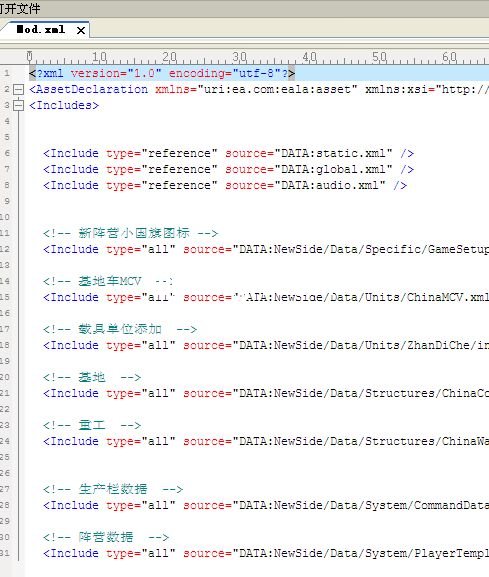Click the 生产栏数据 comment

113,489
